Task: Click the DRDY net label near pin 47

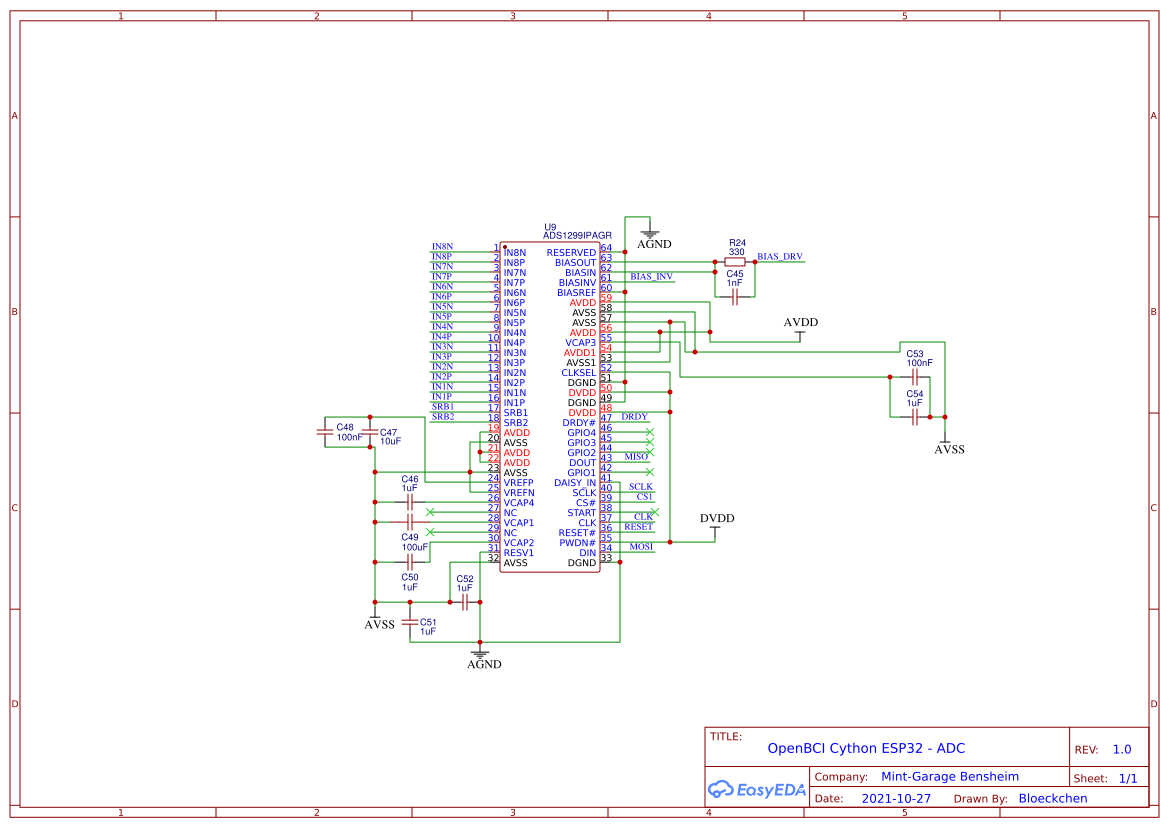Action: pos(634,416)
